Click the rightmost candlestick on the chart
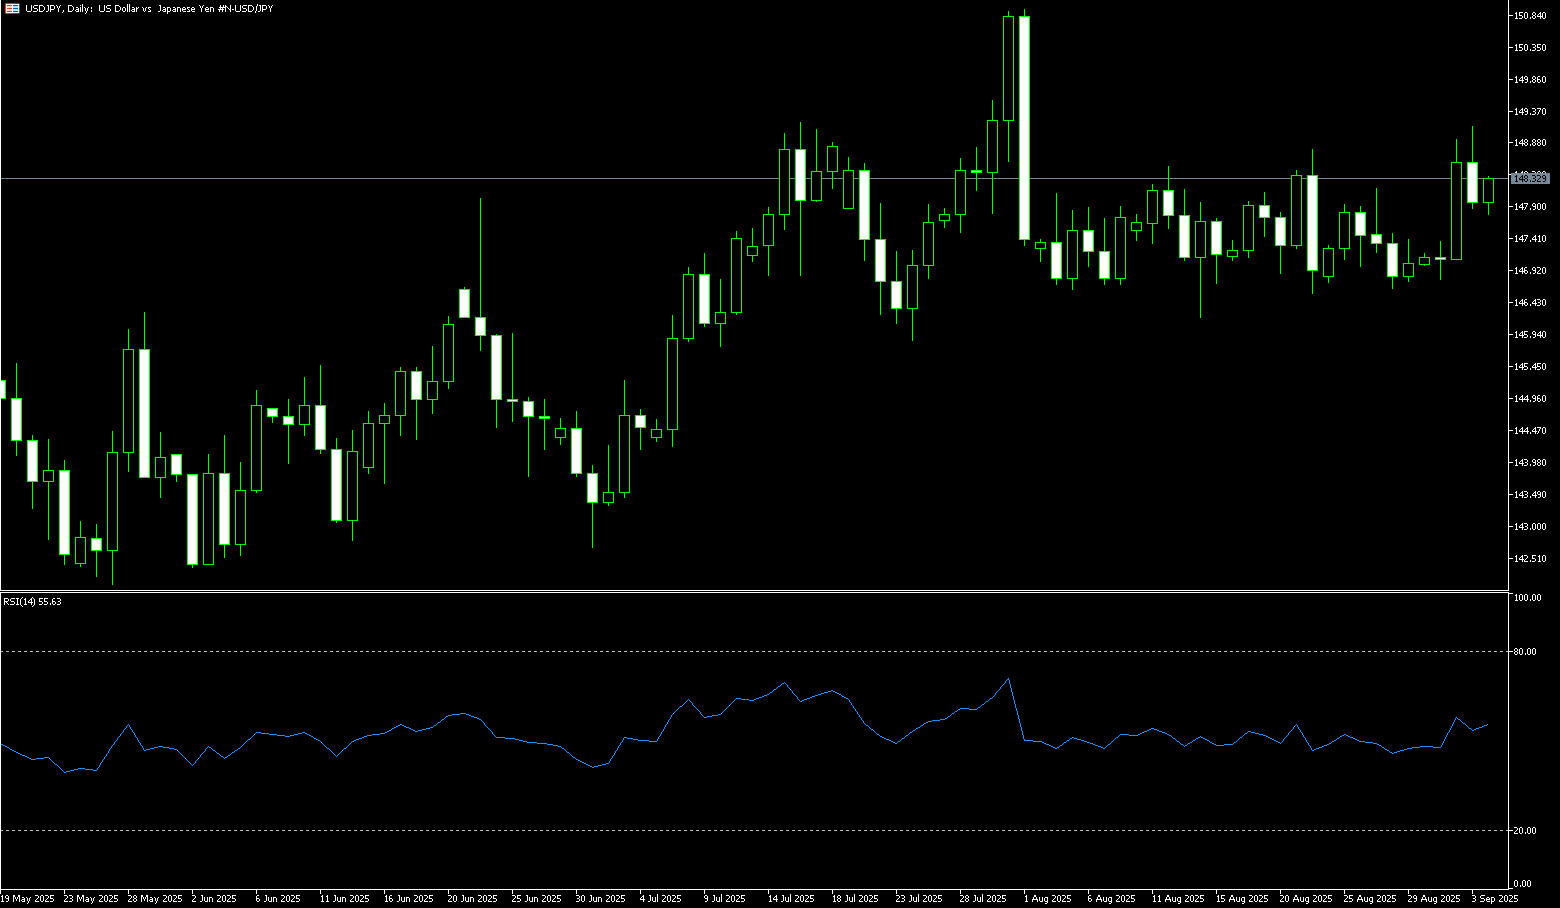This screenshot has width=1560, height=908. (1488, 190)
